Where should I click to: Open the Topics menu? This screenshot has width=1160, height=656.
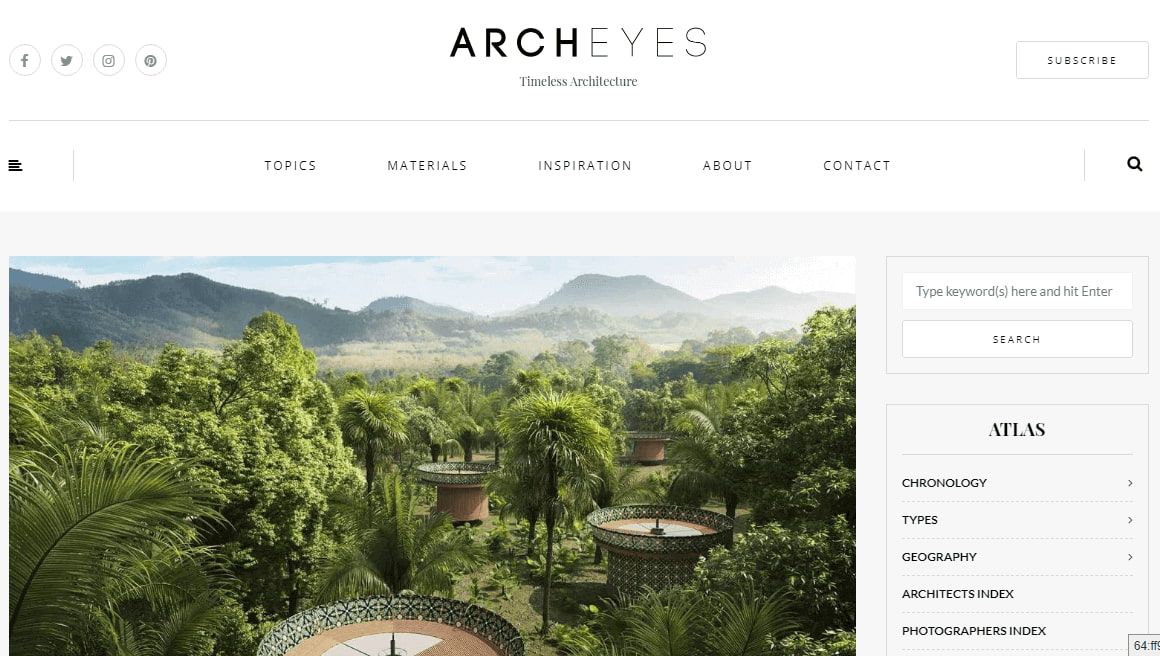pos(290,166)
